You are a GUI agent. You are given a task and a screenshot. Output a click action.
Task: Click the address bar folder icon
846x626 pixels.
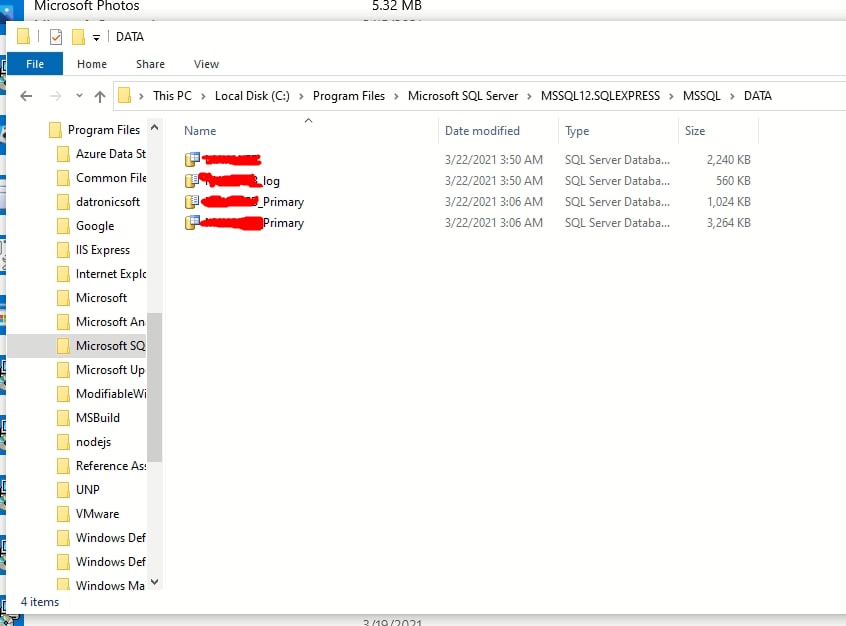point(125,96)
